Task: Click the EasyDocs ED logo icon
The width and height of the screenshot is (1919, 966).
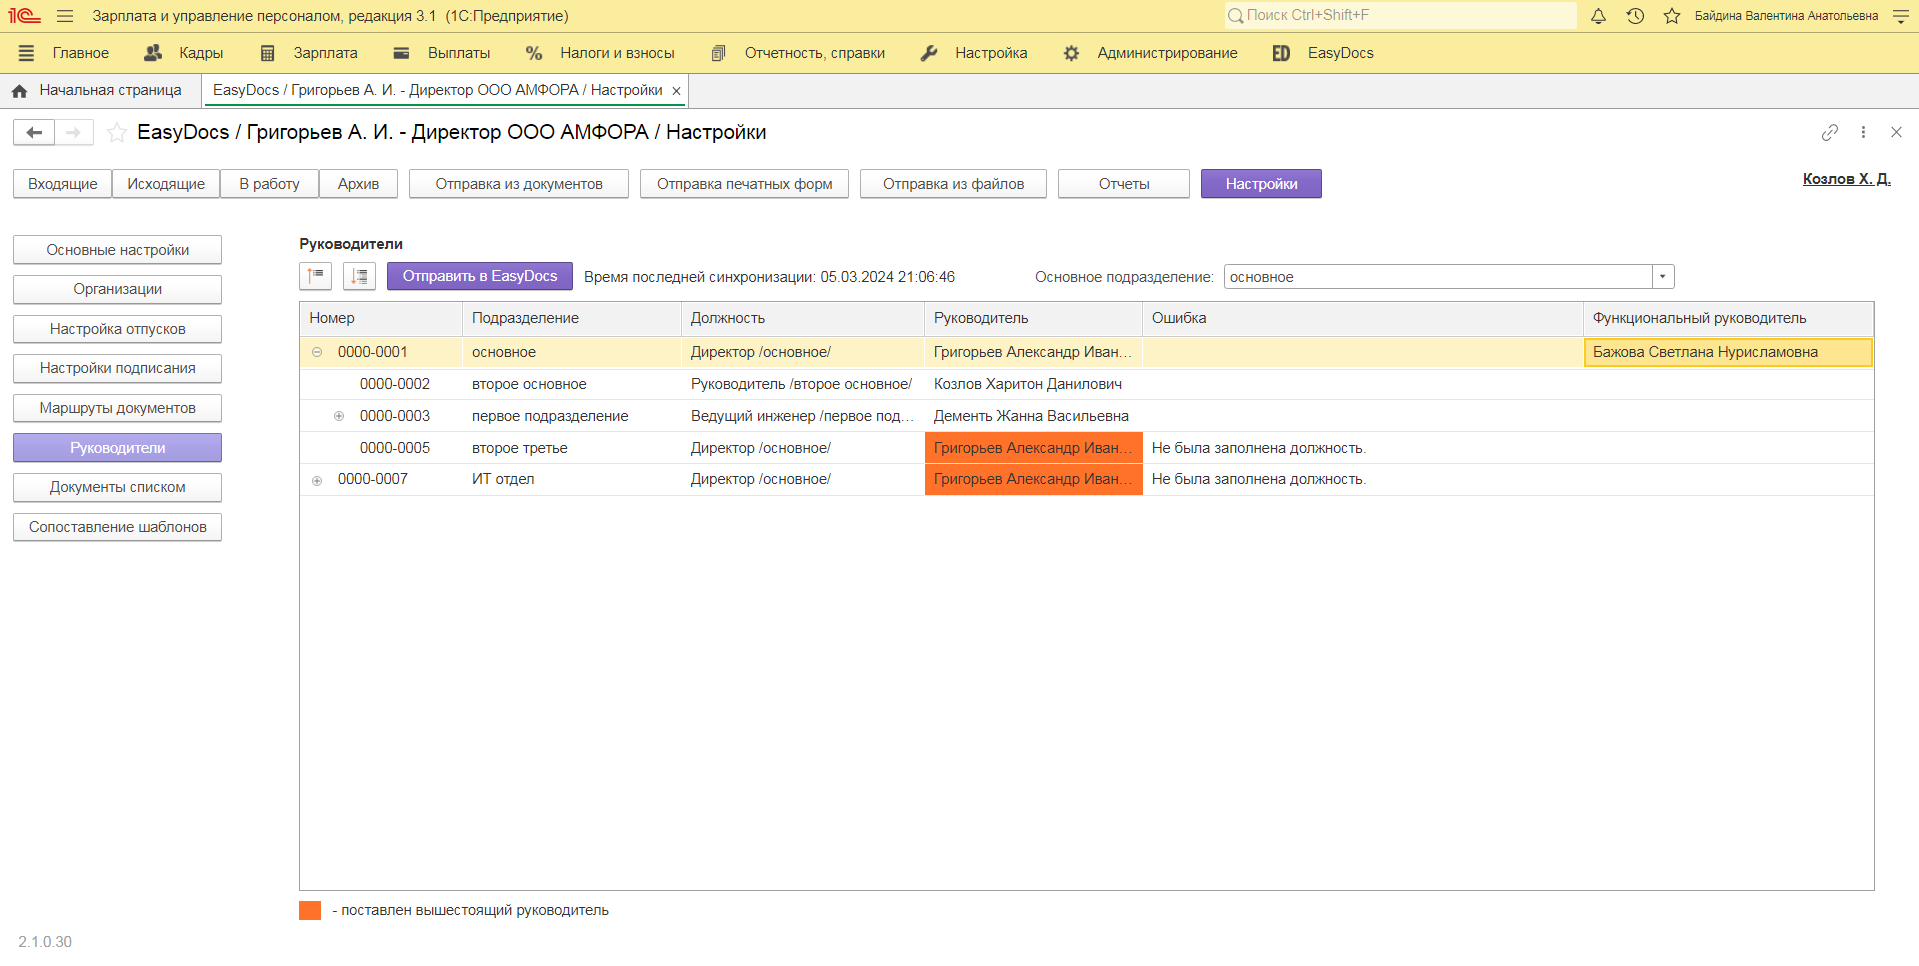Action: click(1281, 53)
